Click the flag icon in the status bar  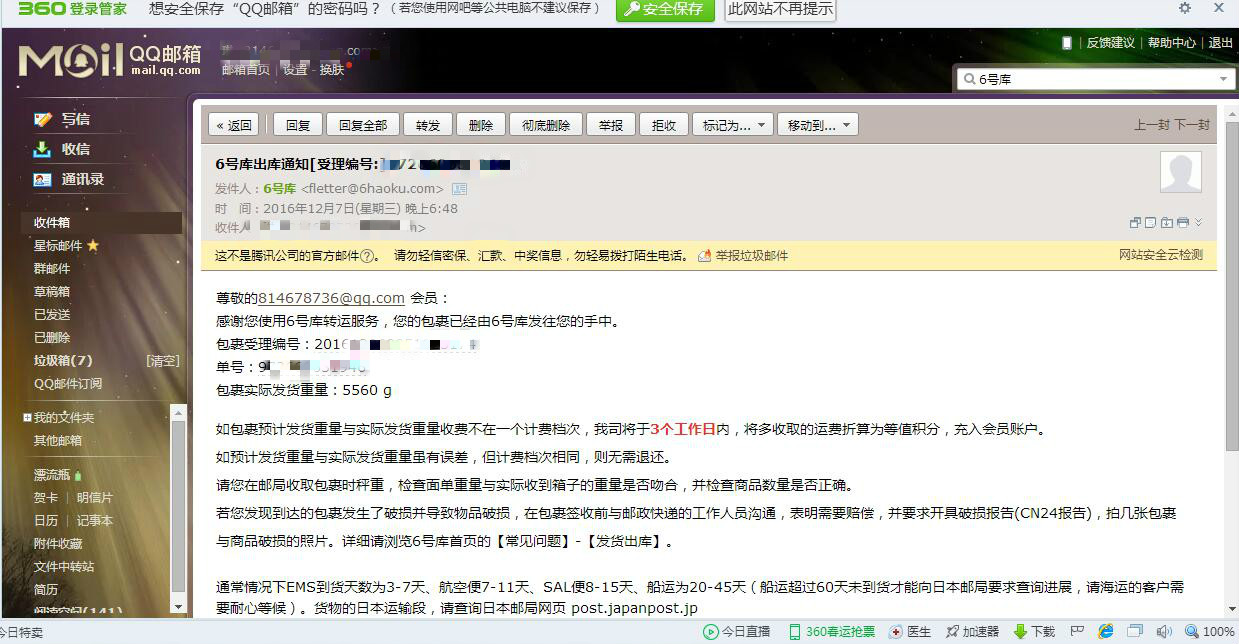pos(1079,632)
